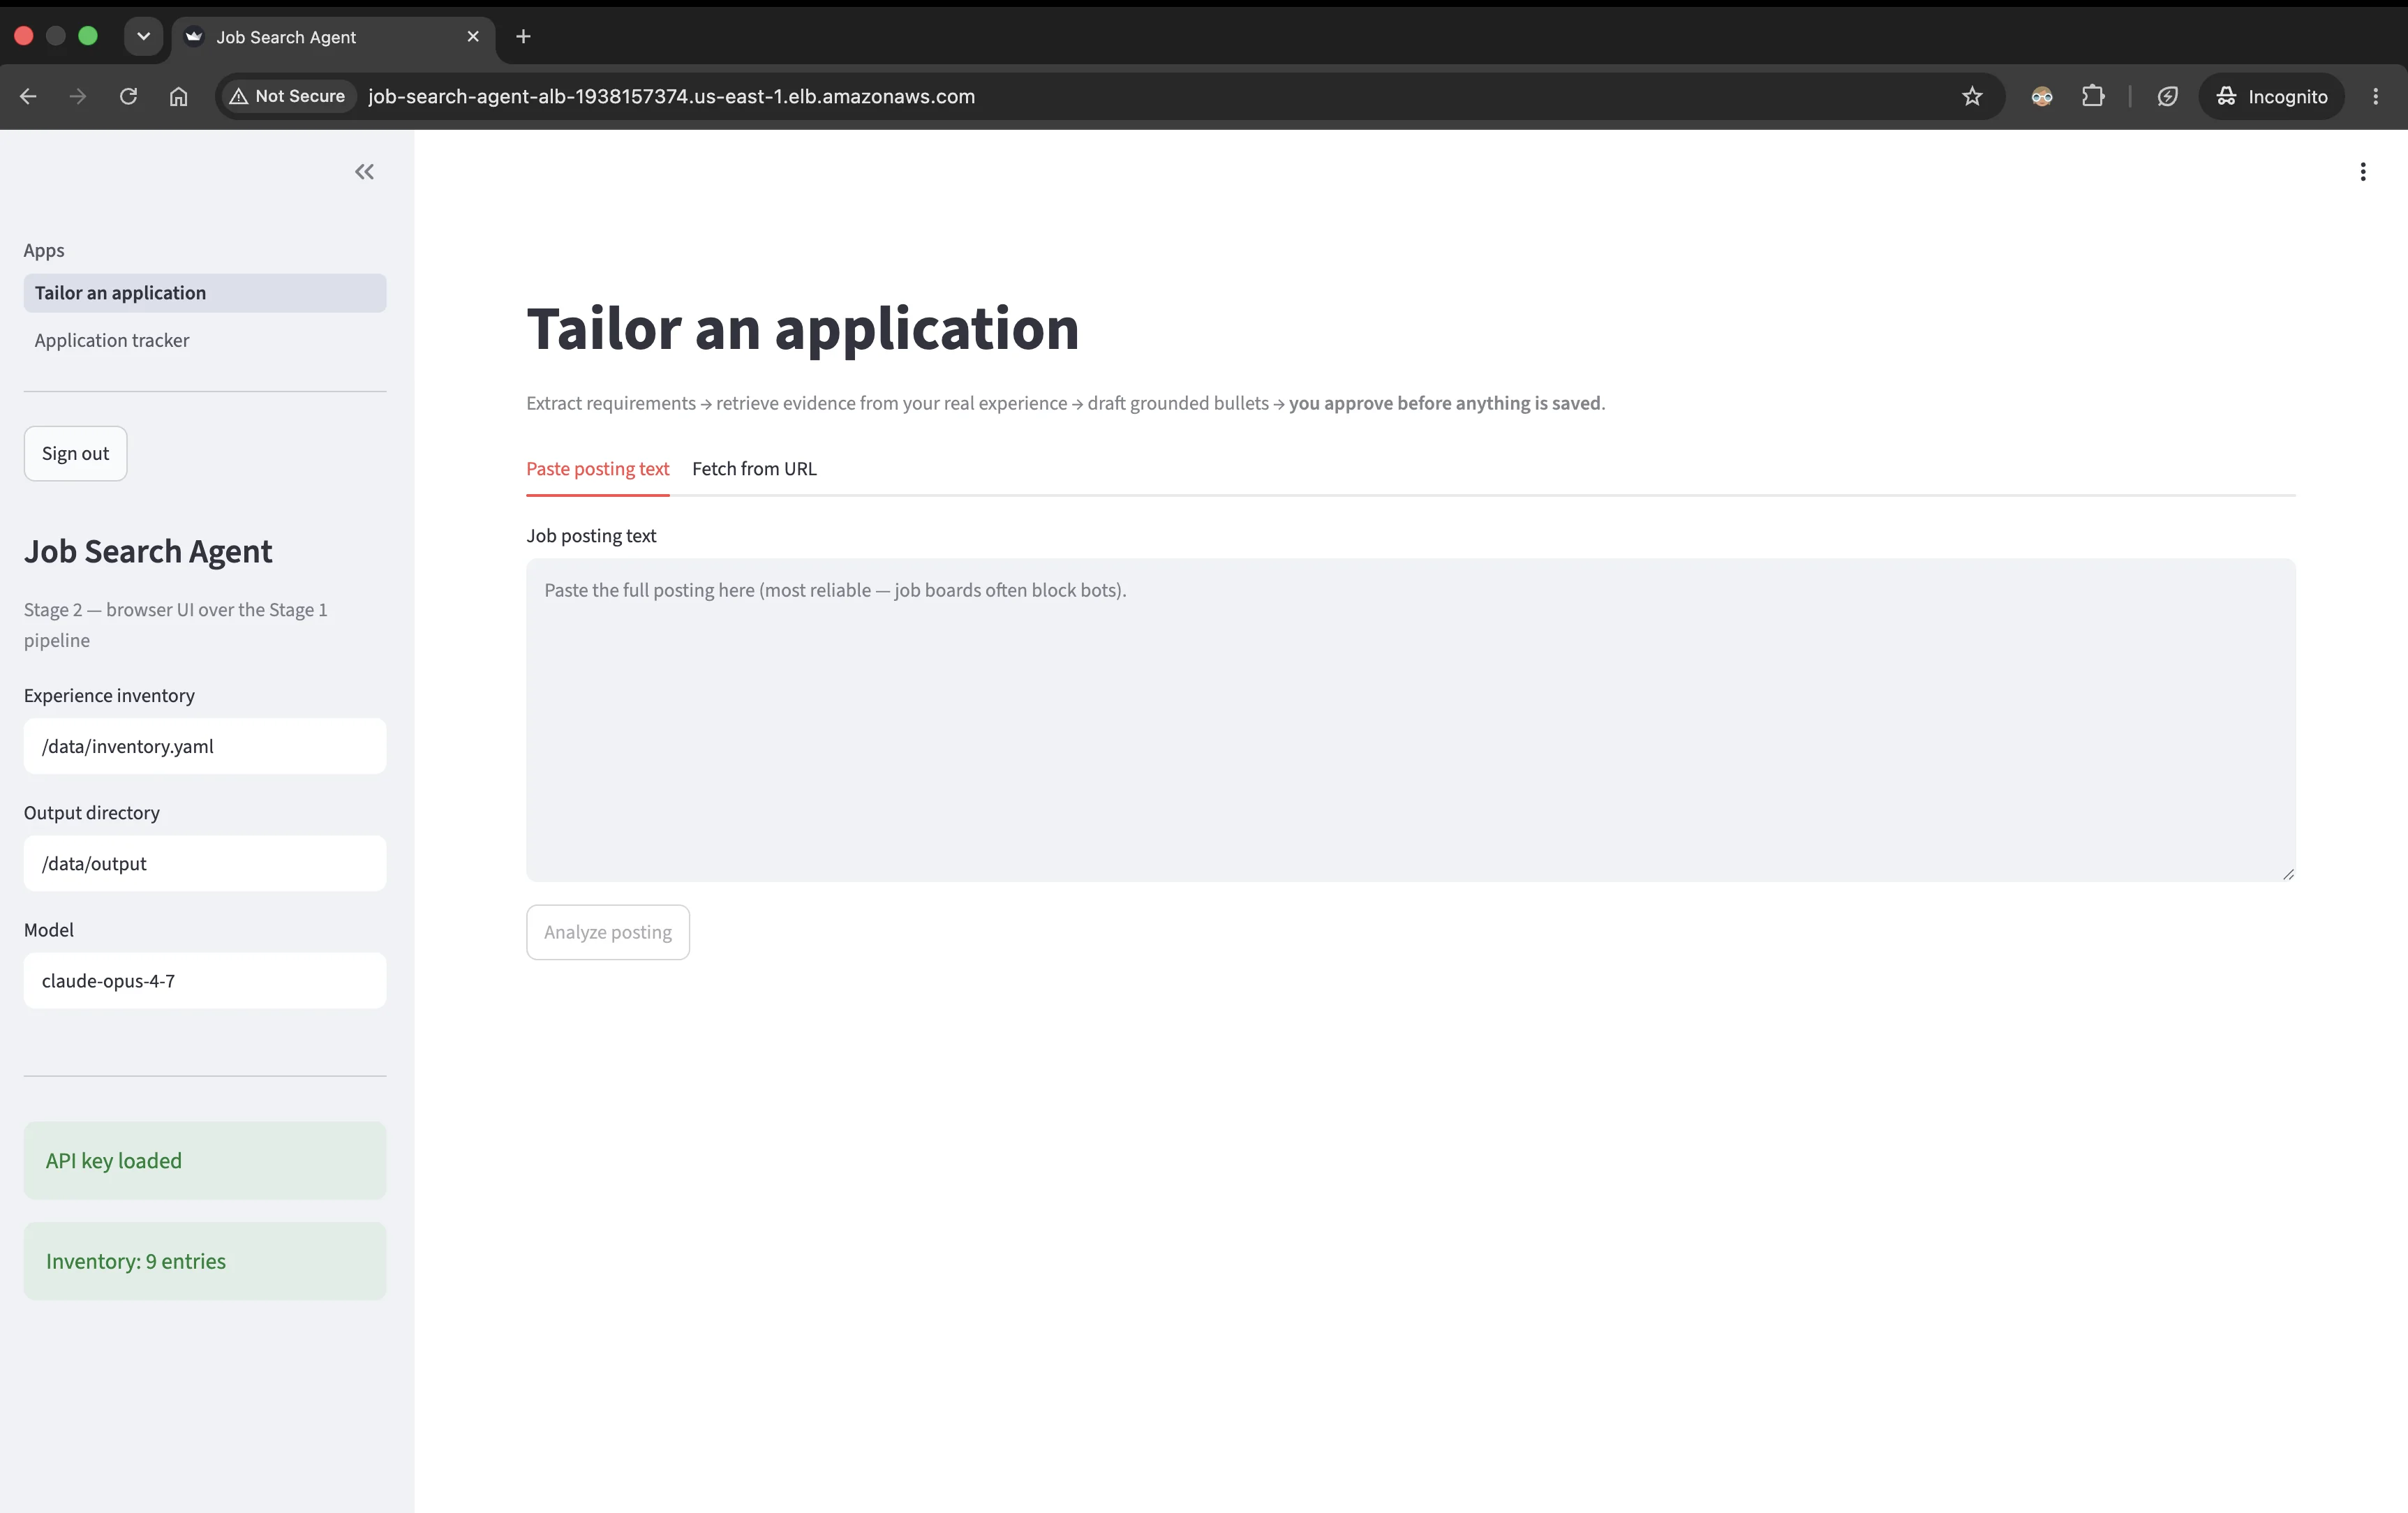Click the avatar extension icon in toolbar
Screen dimensions: 2408x1513
(2041, 97)
